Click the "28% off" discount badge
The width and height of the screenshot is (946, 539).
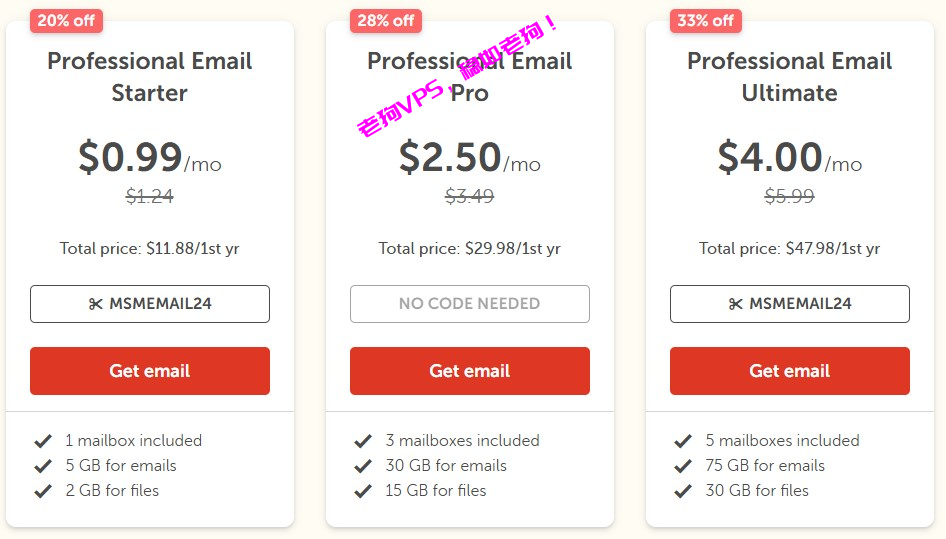point(386,21)
